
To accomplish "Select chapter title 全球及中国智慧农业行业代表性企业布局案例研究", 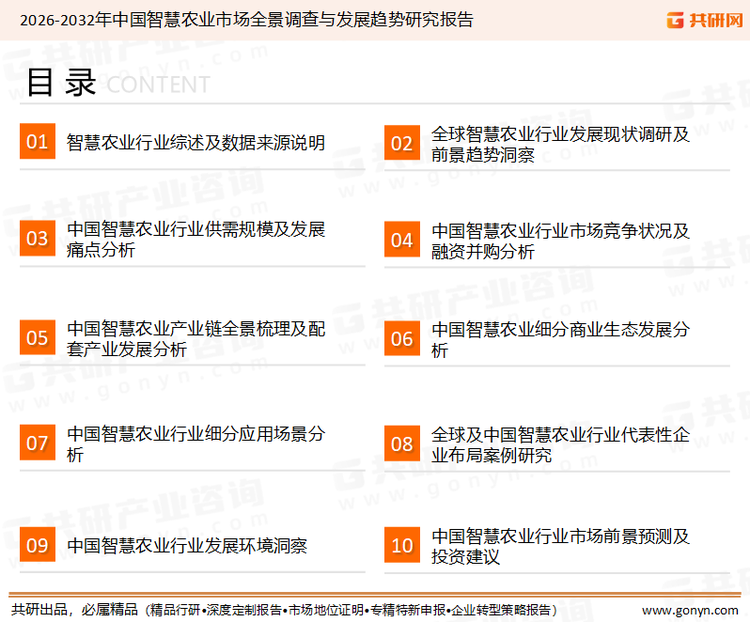I will (560, 445).
